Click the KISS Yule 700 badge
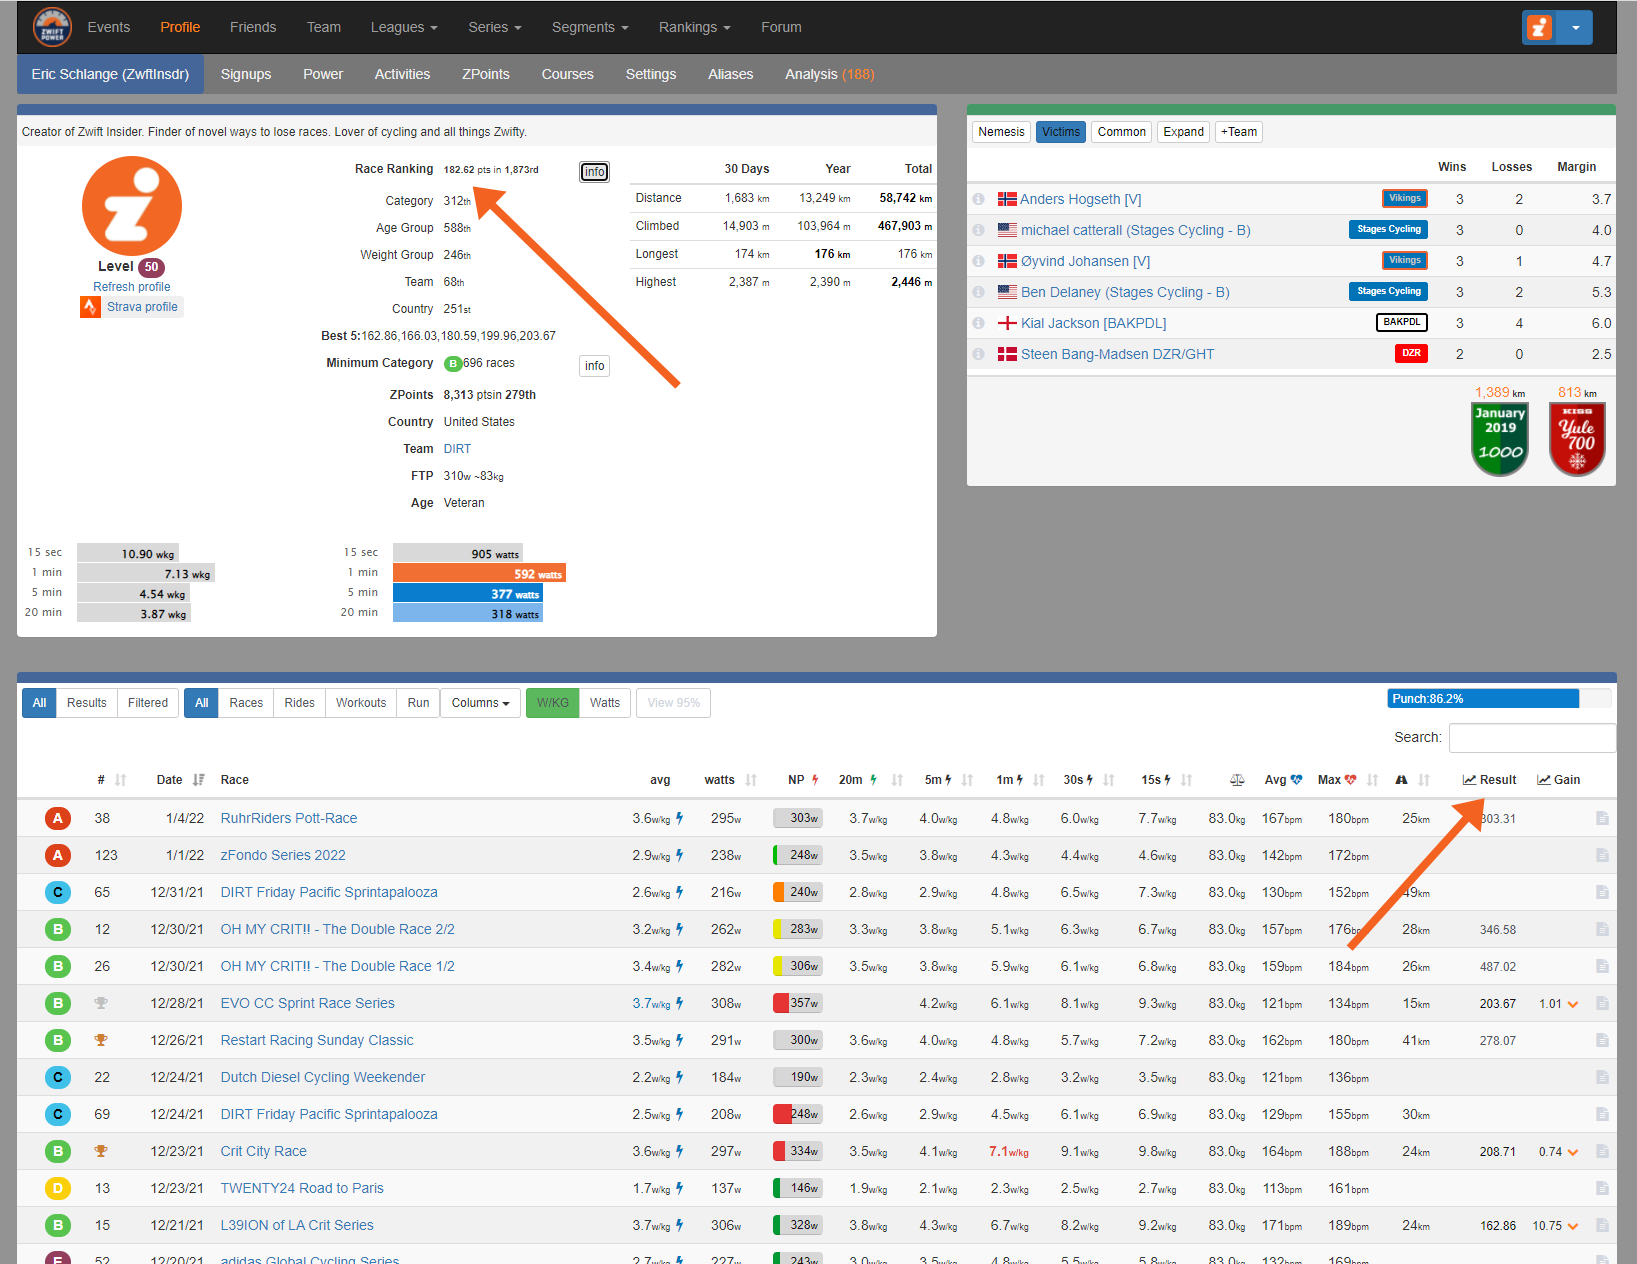This screenshot has width=1637, height=1264. [x=1577, y=439]
